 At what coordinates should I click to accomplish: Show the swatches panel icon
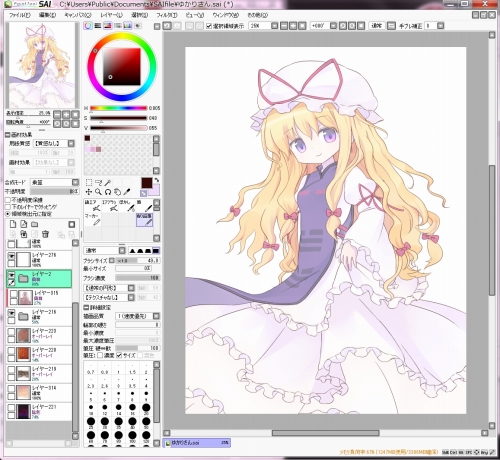(x=127, y=26)
